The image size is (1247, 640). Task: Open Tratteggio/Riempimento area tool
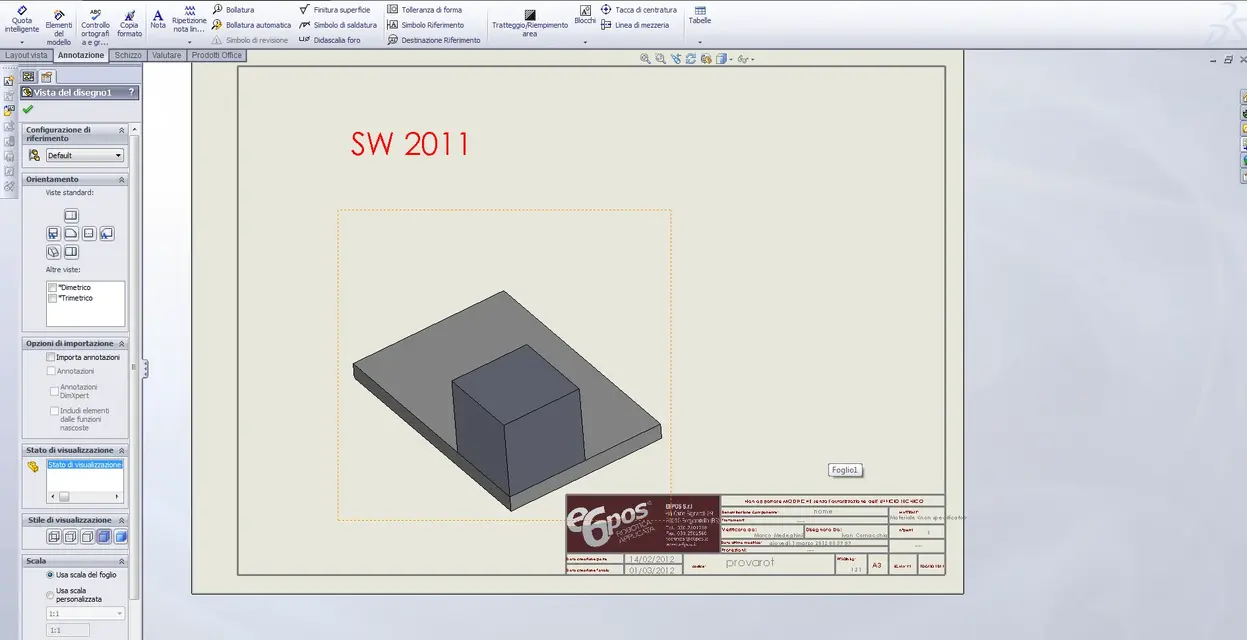point(530,23)
